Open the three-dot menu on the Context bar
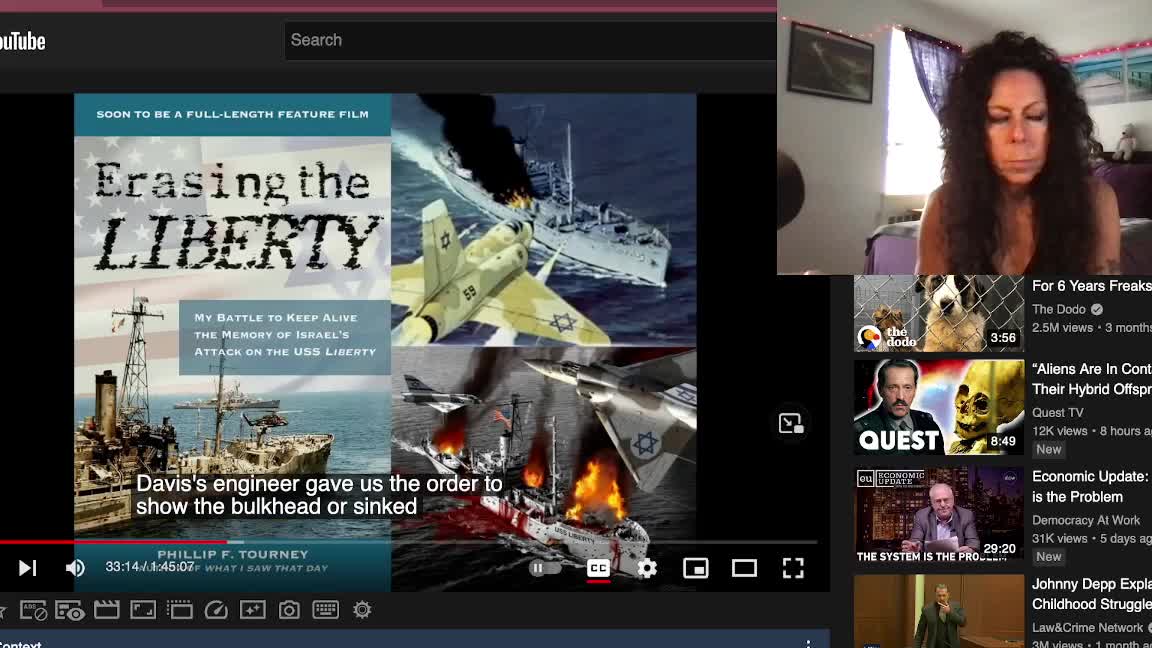Image resolution: width=1152 pixels, height=648 pixels. 807,644
